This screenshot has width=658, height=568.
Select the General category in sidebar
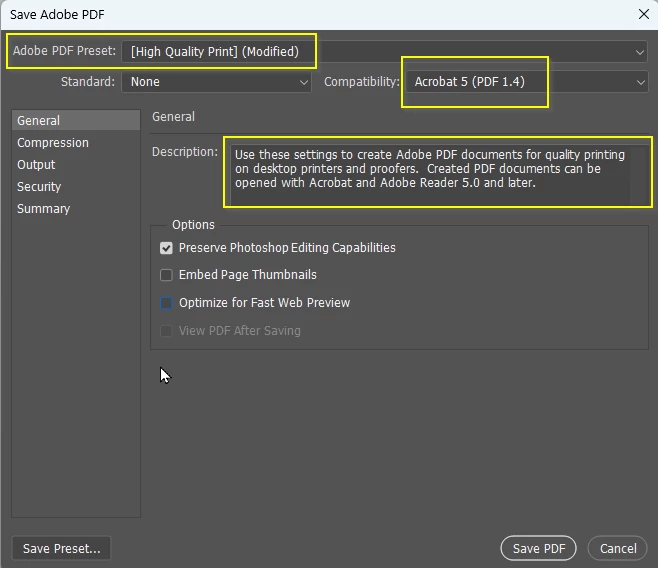pos(76,120)
